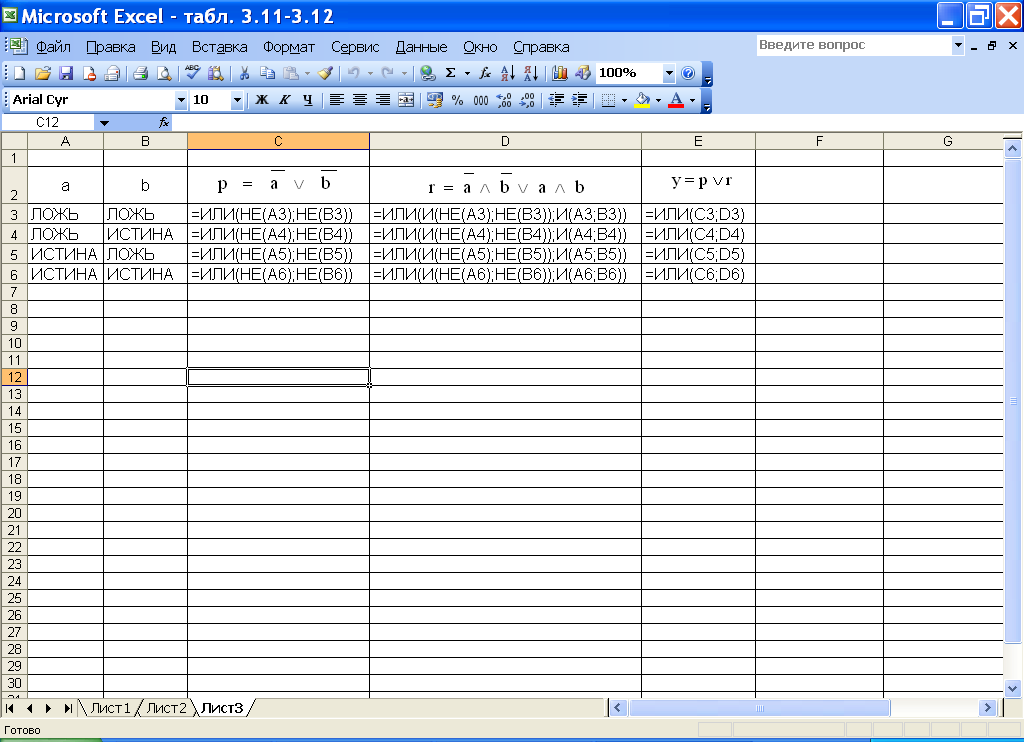Screen dimensions: 1024x742
Task: Insert function fx button in formula bar
Action: [x=163, y=122]
